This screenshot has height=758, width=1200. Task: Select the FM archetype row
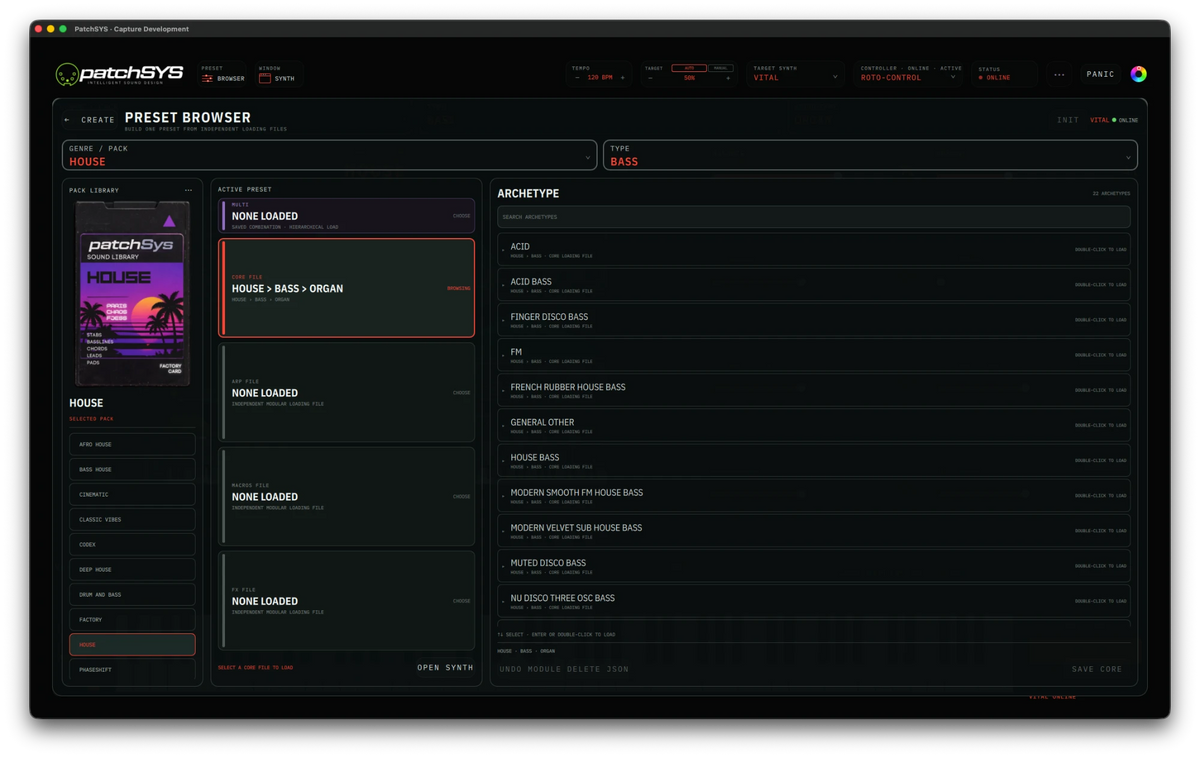pos(814,355)
